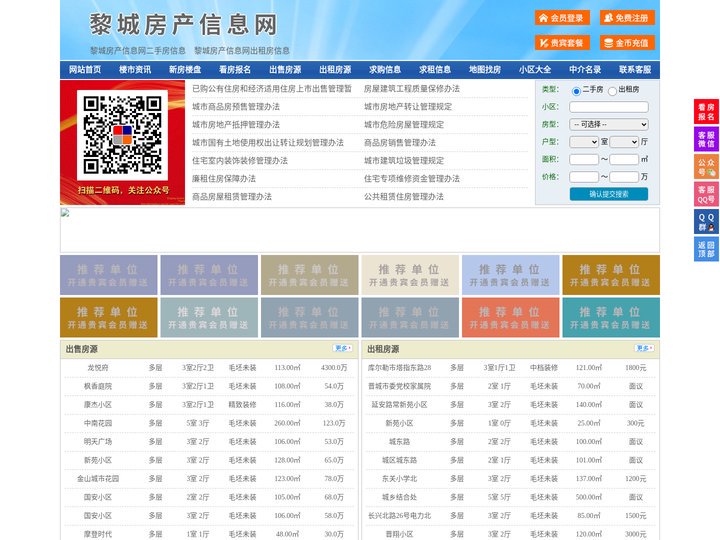
Task: Open article 房屋建筑工程质量保修办法
Action: pyautogui.click(x=412, y=89)
